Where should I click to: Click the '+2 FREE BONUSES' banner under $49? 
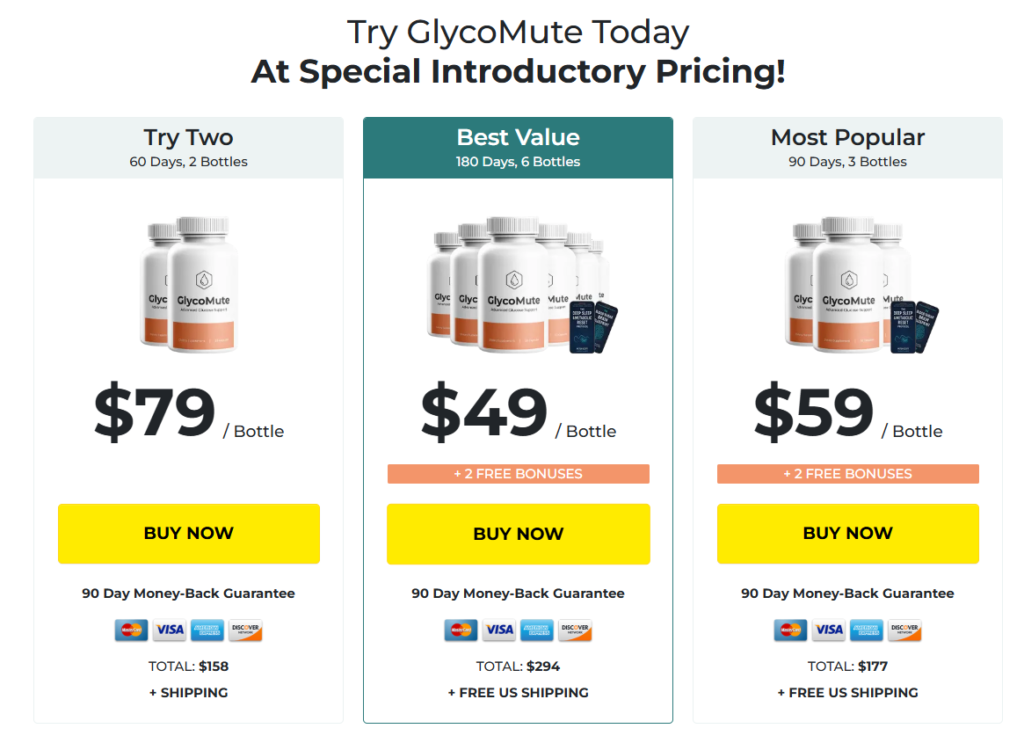[518, 473]
